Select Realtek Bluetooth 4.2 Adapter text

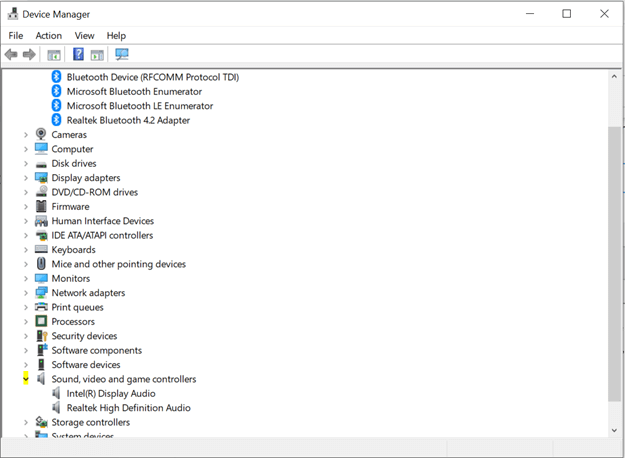pos(128,120)
